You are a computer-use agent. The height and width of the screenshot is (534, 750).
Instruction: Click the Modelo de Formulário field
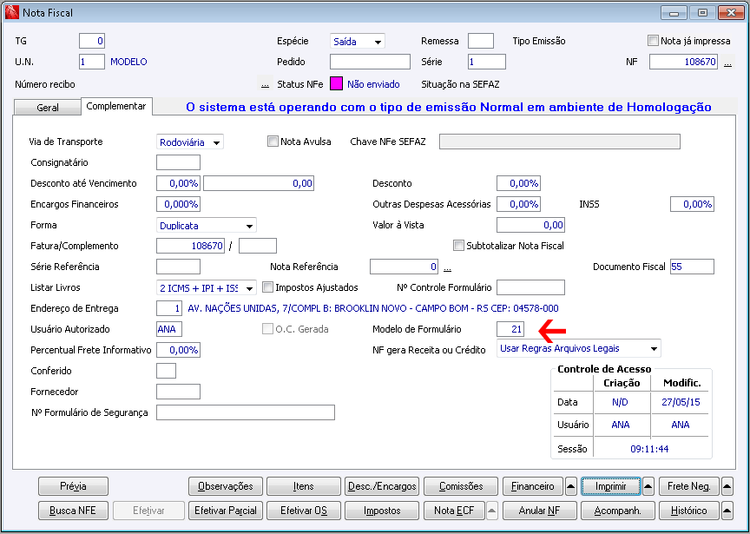tap(510, 329)
